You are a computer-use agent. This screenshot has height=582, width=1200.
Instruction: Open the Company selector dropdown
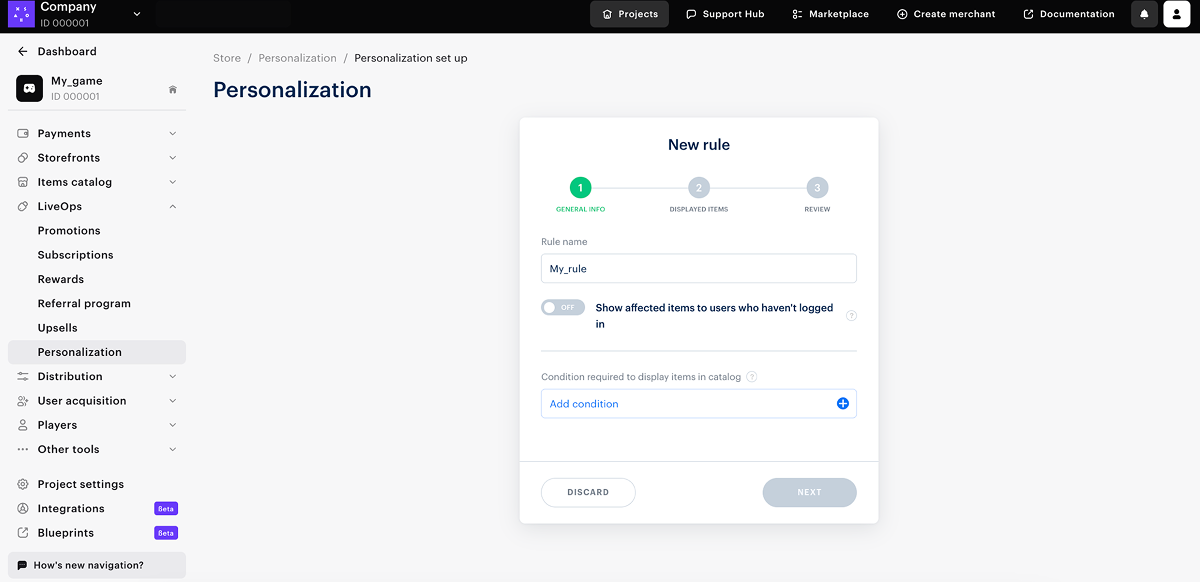136,14
